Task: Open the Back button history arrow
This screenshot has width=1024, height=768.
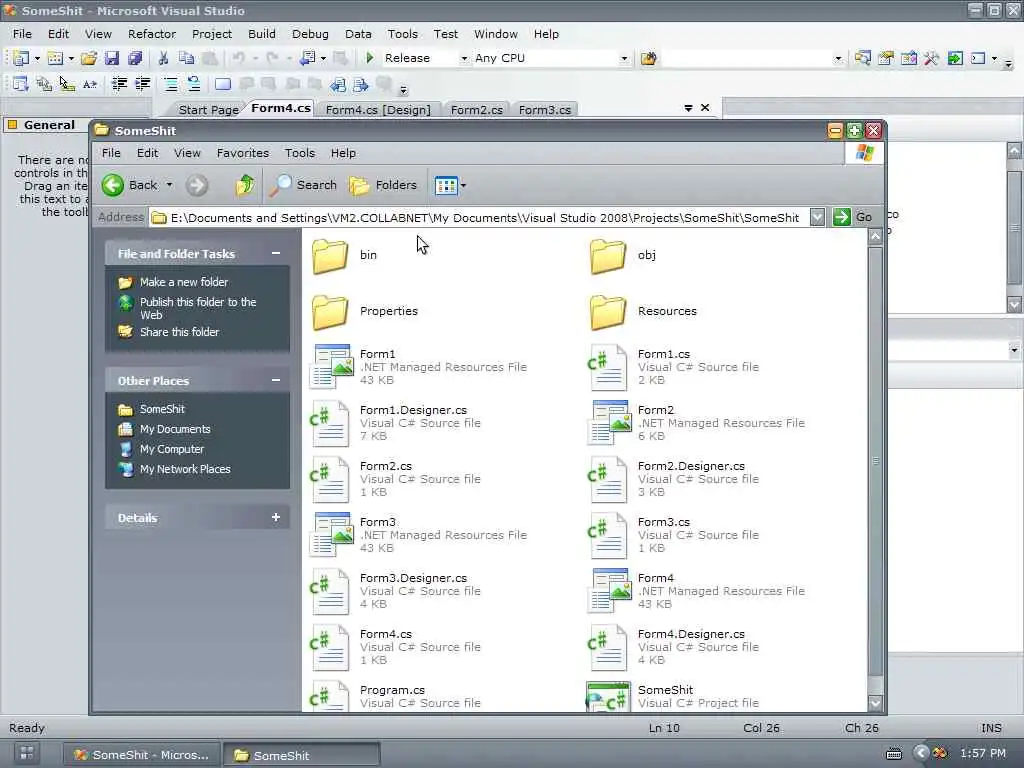Action: tap(169, 185)
